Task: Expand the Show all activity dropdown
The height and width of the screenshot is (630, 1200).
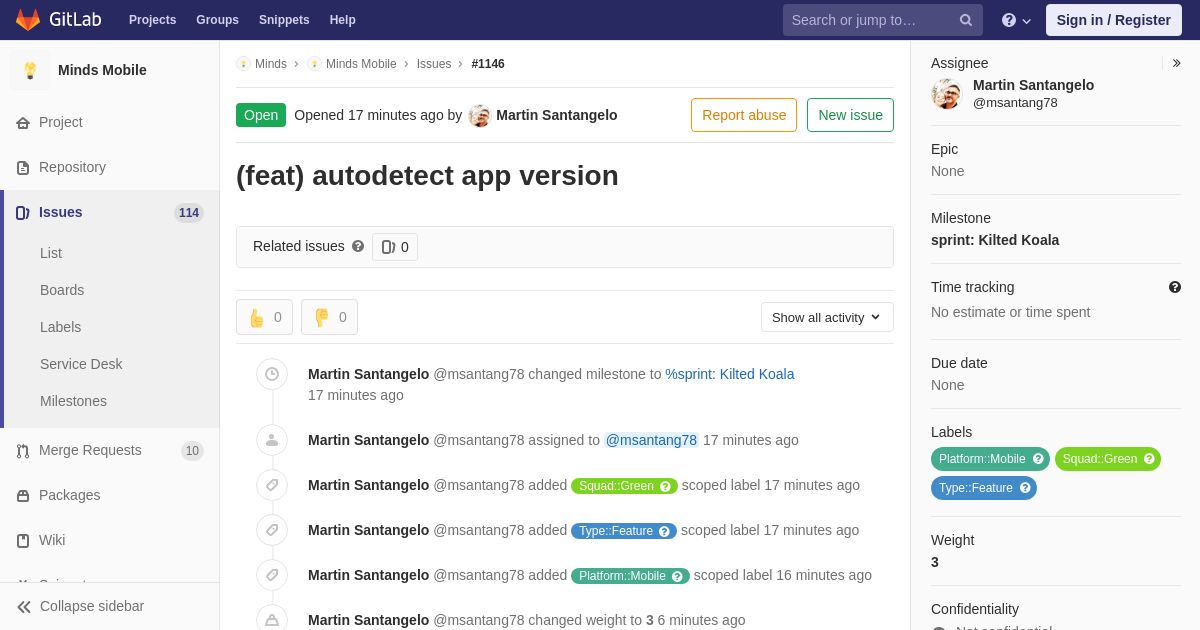Action: [x=827, y=317]
